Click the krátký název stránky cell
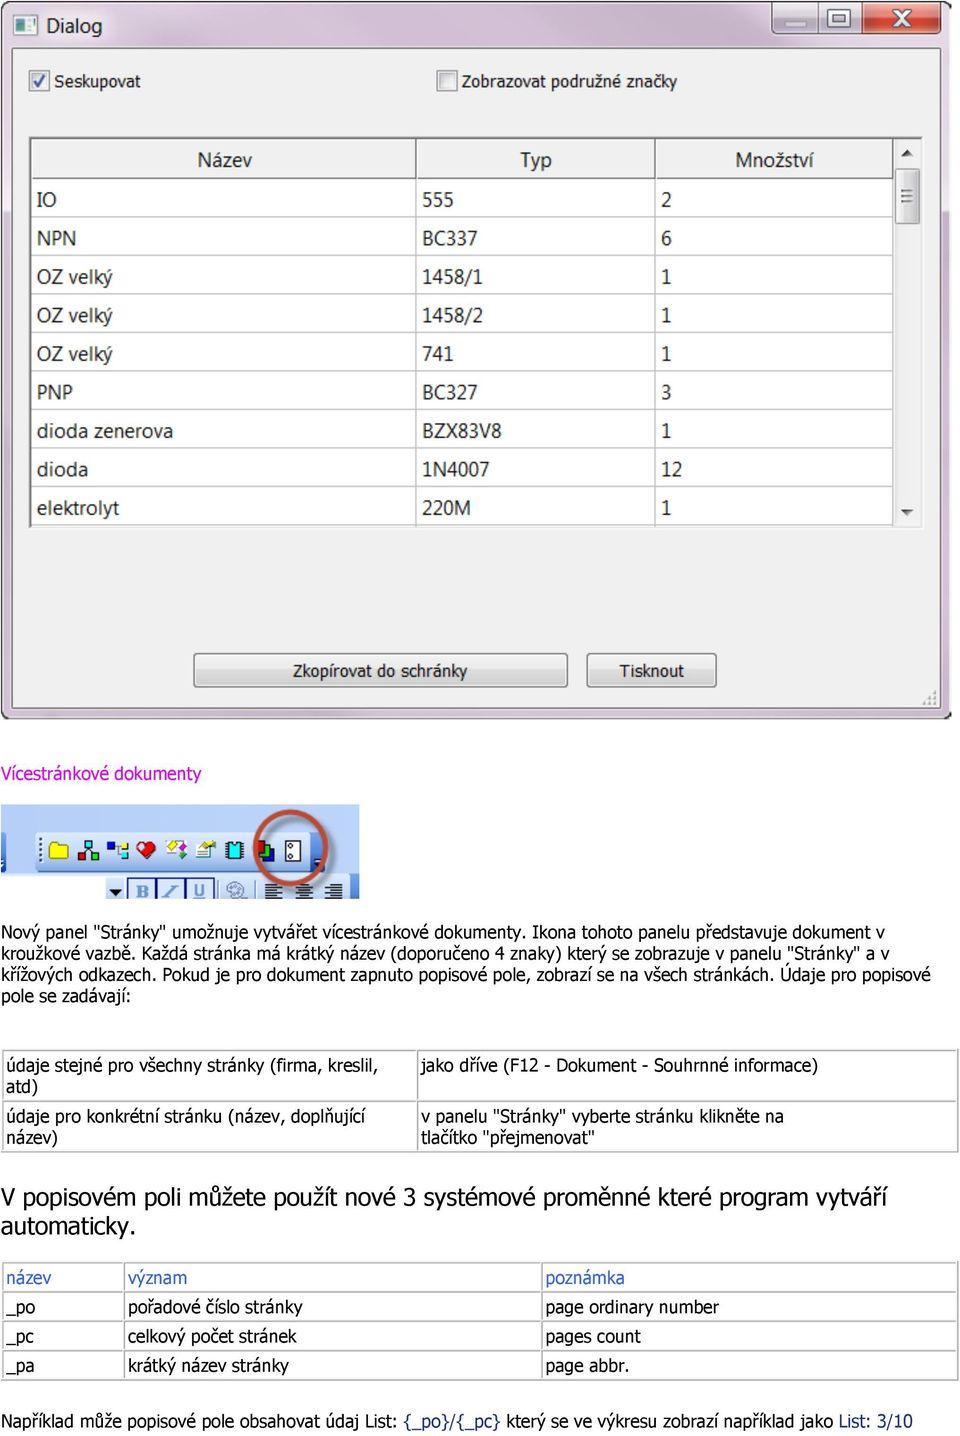960x1436 pixels. (x=333, y=1365)
